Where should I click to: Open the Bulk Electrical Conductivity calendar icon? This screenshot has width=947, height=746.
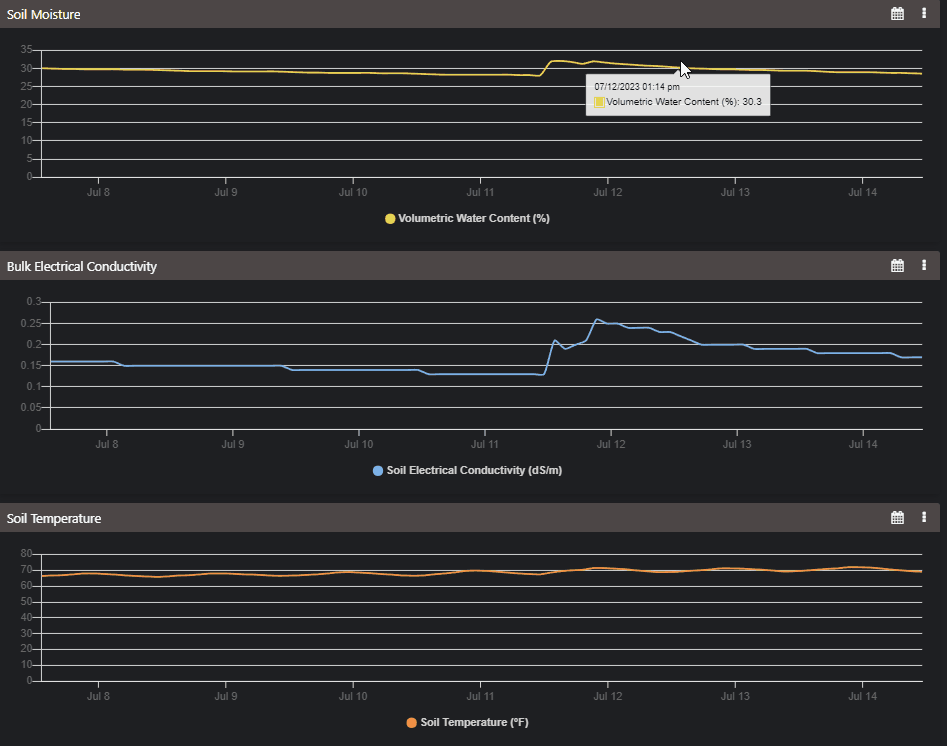click(x=897, y=265)
